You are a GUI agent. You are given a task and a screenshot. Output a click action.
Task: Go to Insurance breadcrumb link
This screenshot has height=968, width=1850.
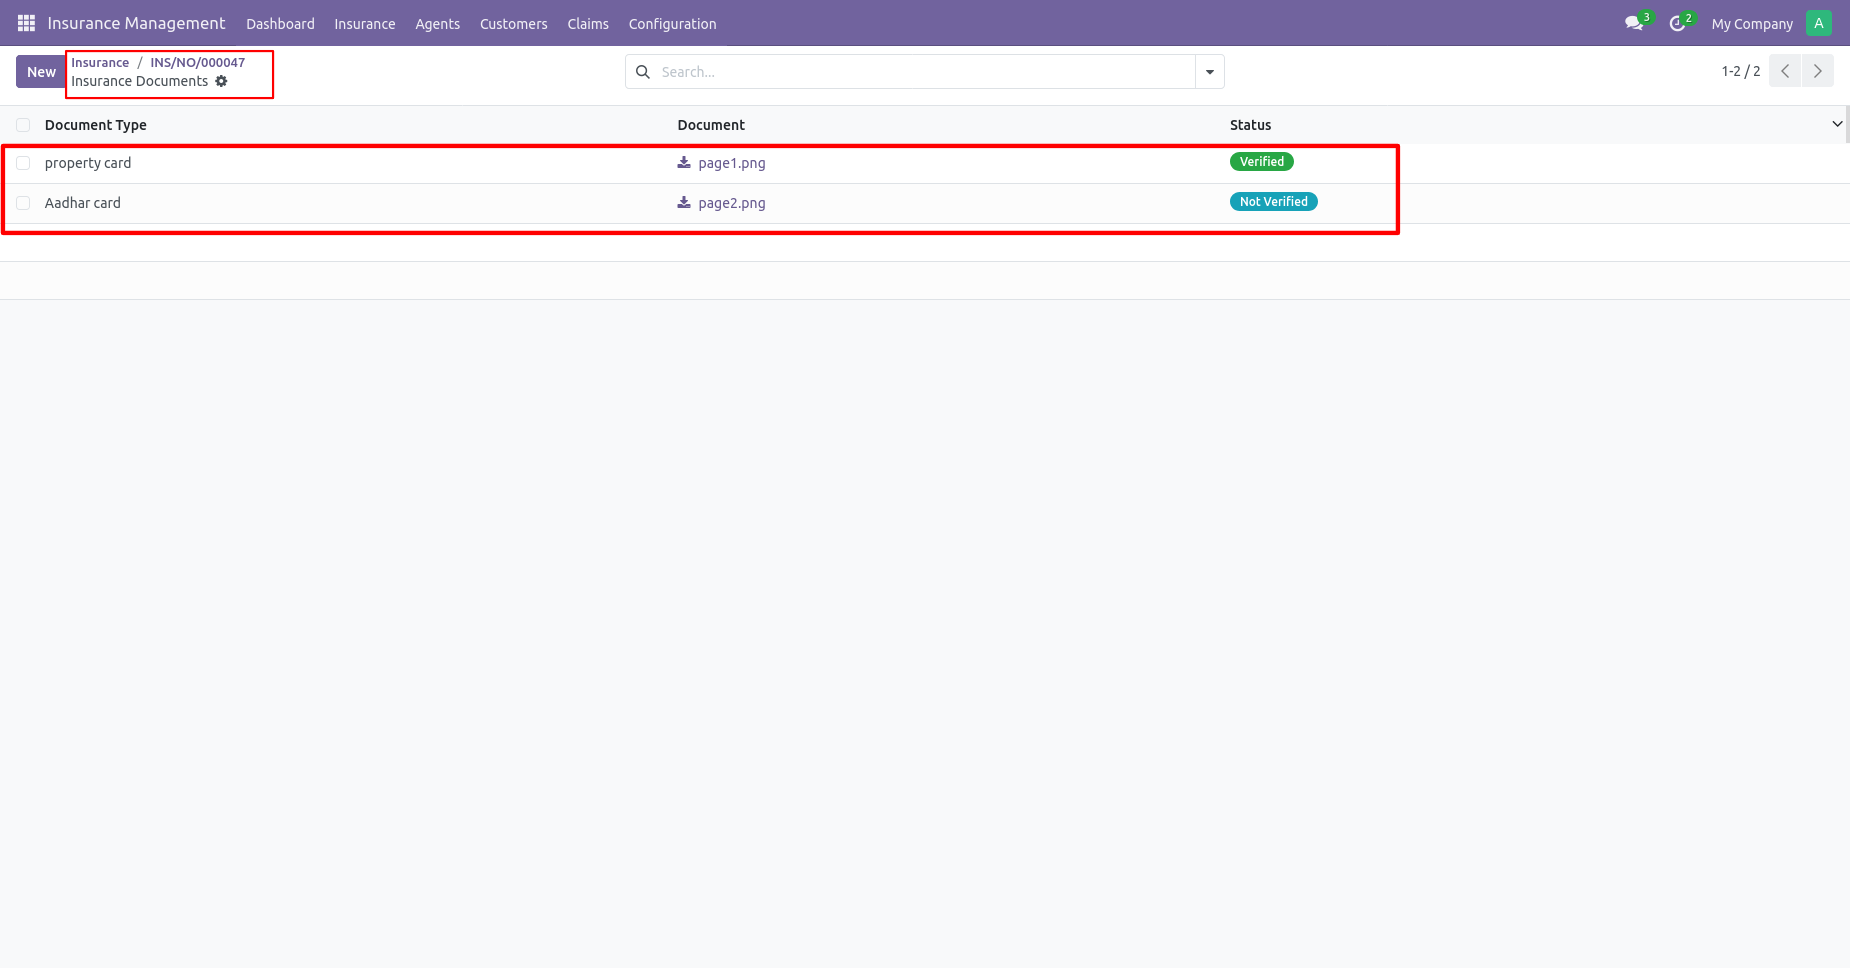pos(100,62)
